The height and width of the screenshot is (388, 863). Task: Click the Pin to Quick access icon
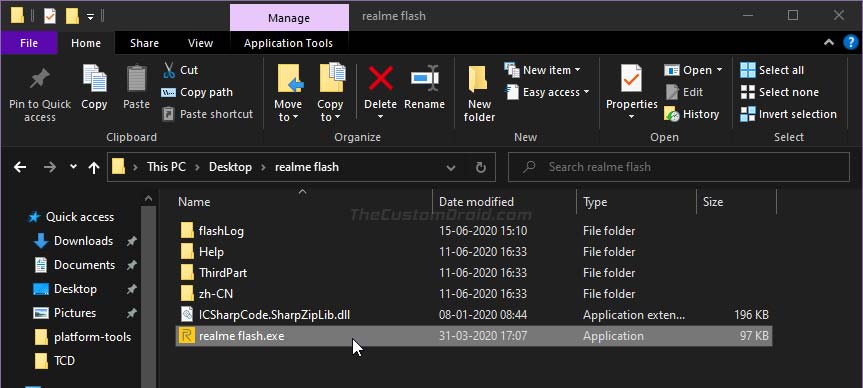40,79
